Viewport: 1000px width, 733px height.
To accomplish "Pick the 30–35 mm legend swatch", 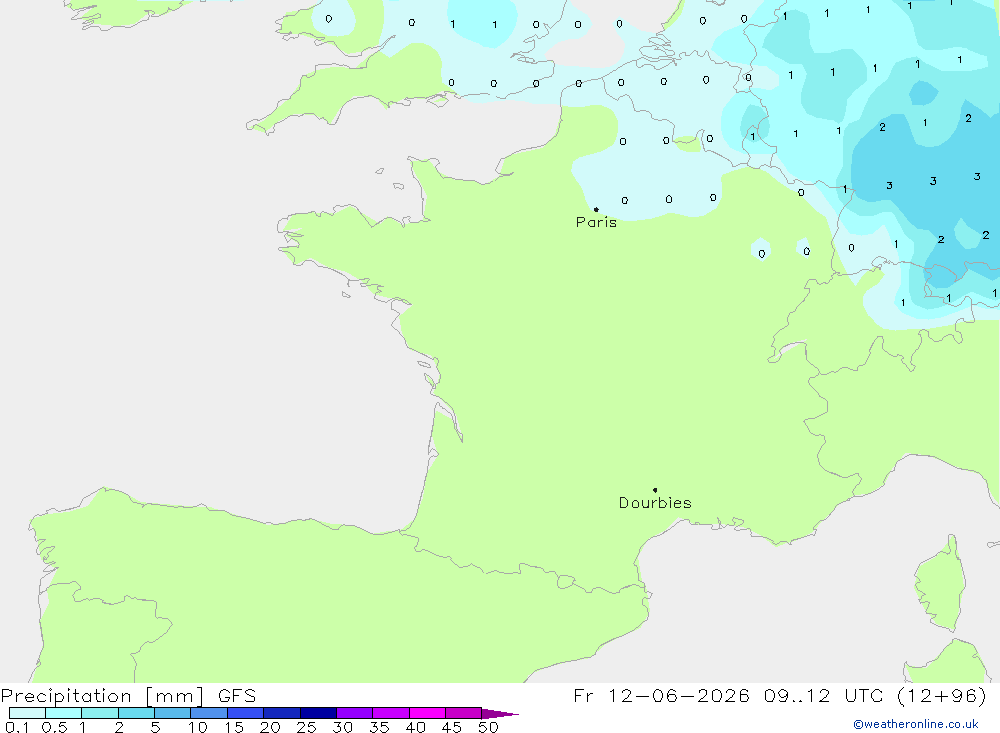I will coord(354,713).
